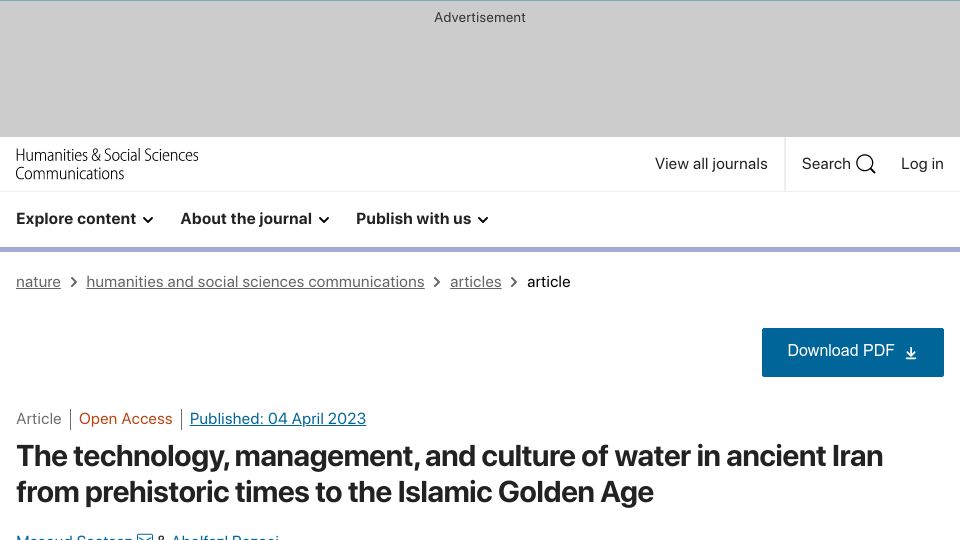Click the Search magnifier icon
Screen dimensions: 960x540
coord(866,164)
